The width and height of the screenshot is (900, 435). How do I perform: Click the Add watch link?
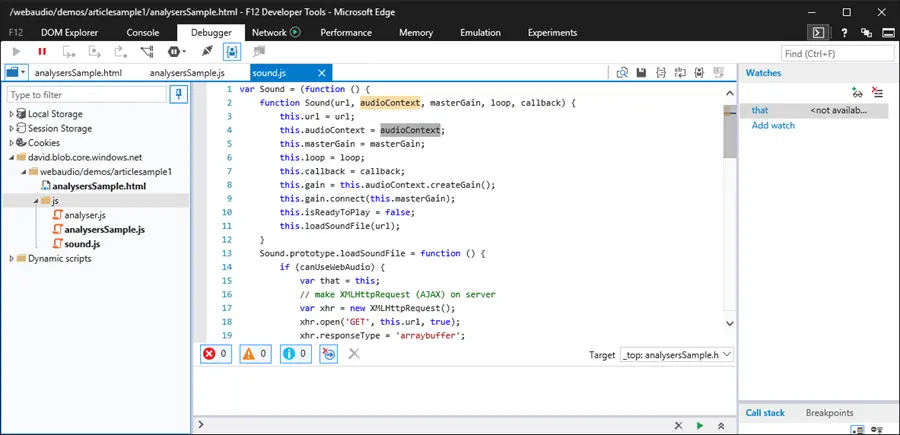pos(773,125)
